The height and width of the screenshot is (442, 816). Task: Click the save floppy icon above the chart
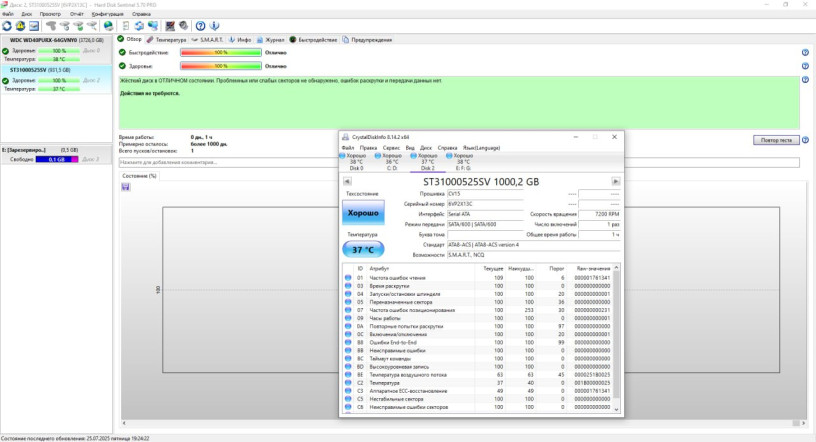coord(125,187)
